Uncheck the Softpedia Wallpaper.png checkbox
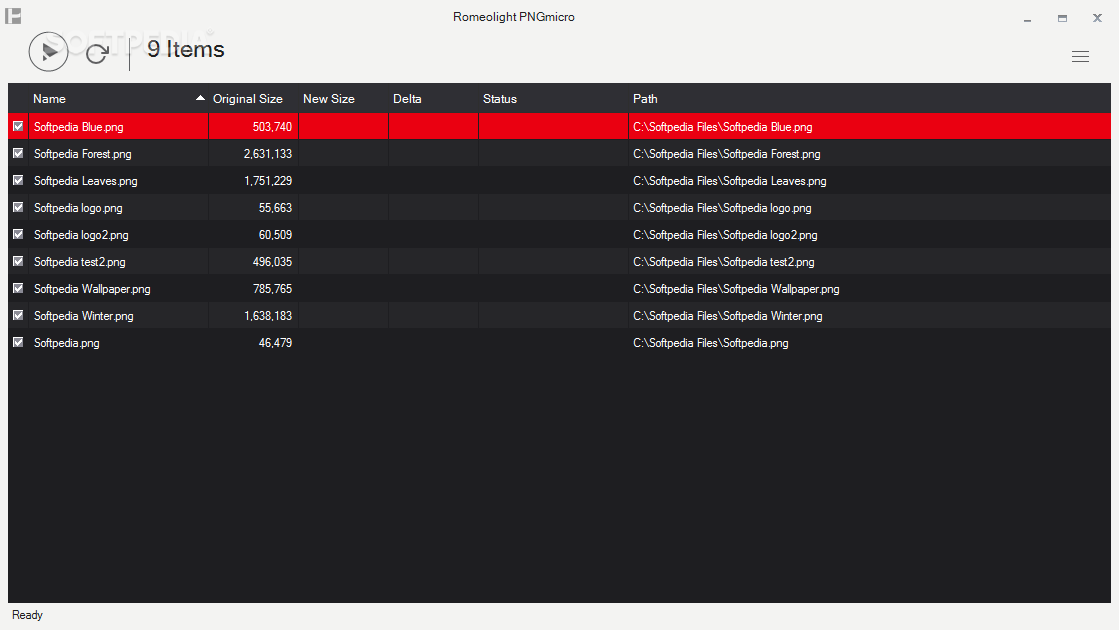 click(x=18, y=288)
